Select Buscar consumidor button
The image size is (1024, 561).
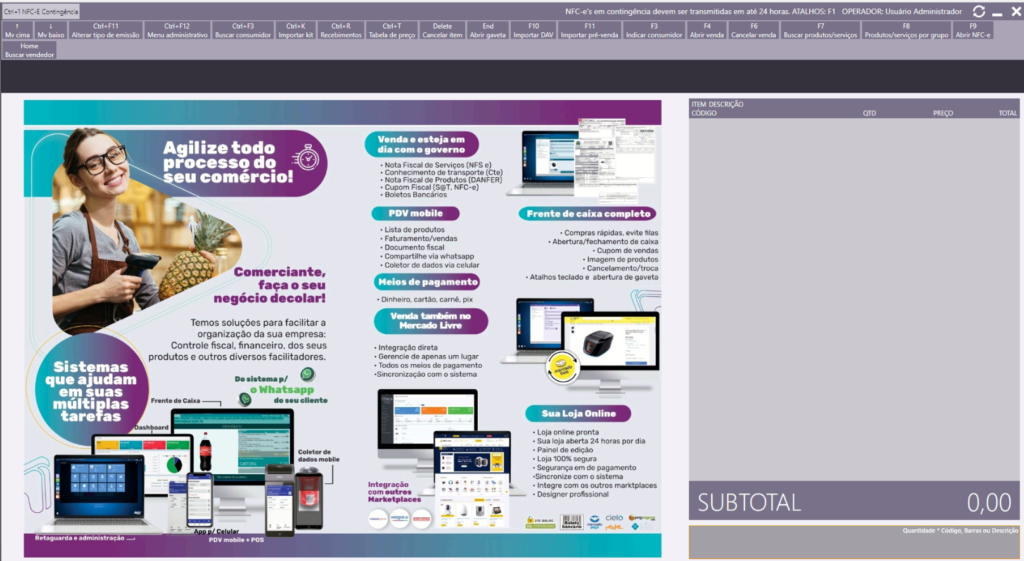tap(243, 30)
